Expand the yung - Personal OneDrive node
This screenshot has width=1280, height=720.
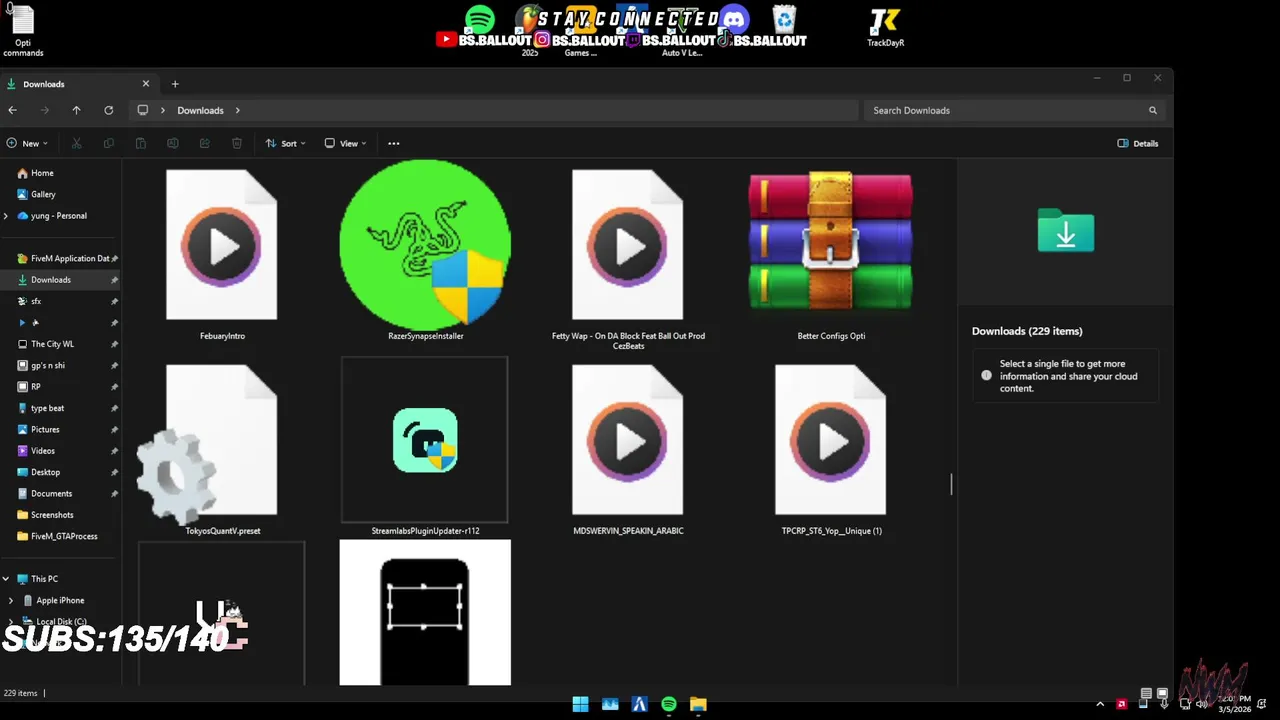(6, 216)
